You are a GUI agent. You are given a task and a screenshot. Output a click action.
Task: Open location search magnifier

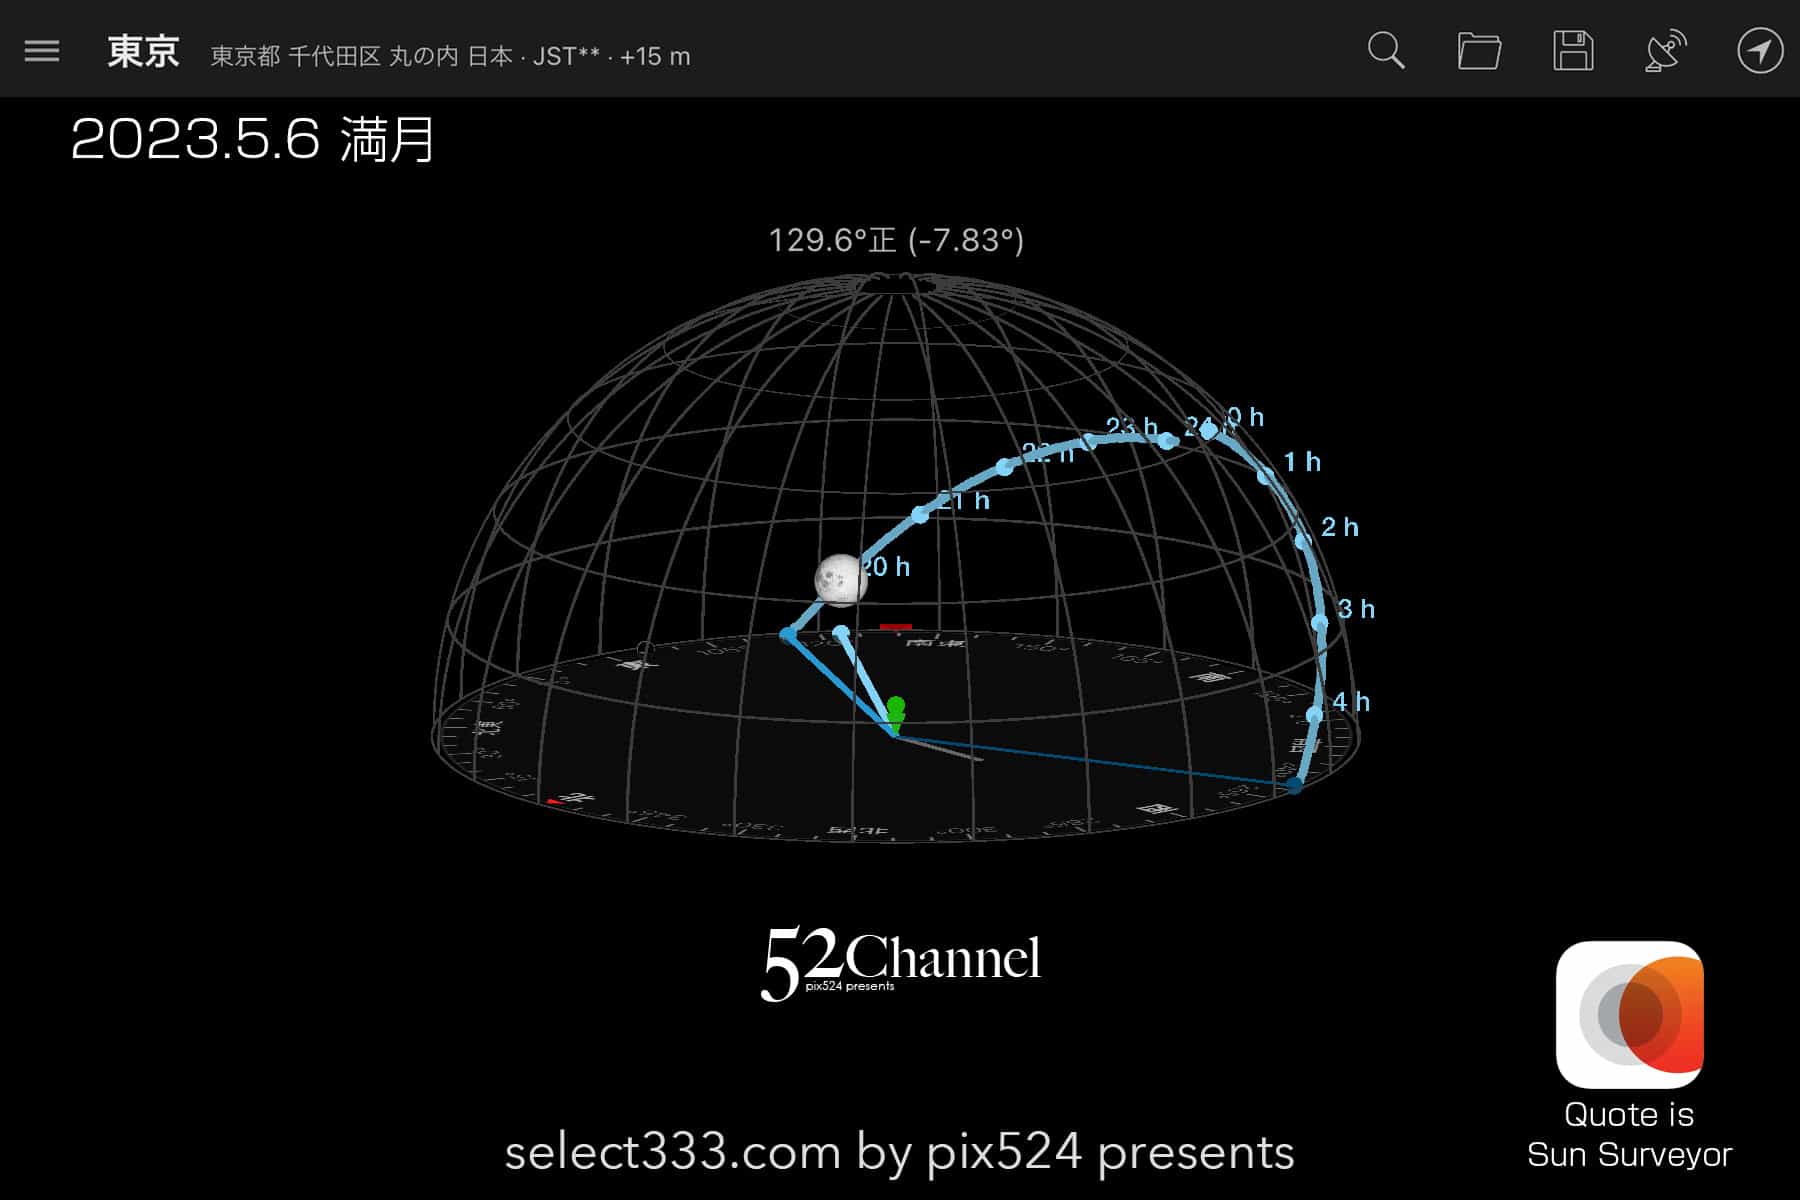pos(1386,50)
